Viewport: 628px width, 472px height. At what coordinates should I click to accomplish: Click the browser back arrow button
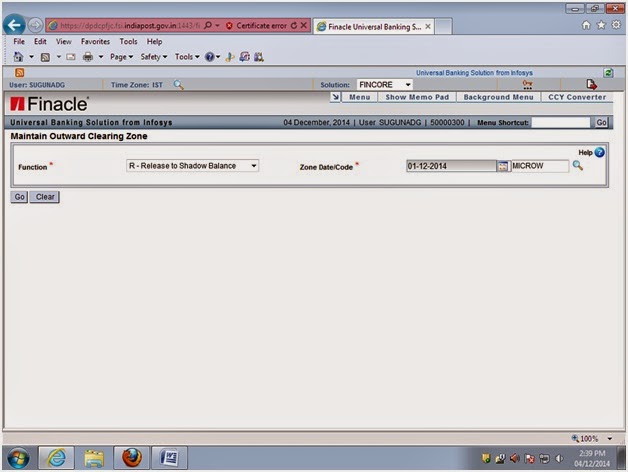tap(14, 26)
